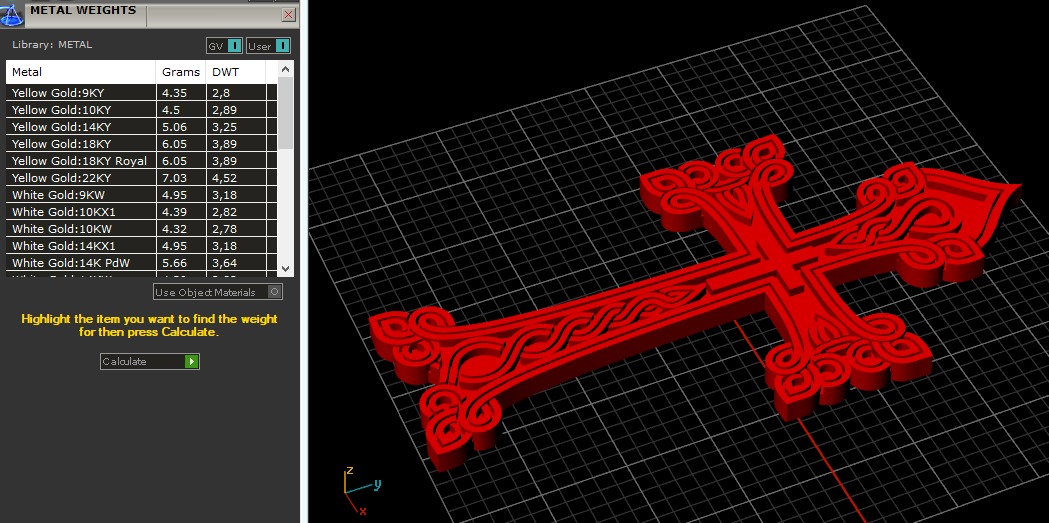The width and height of the screenshot is (1049, 523).
Task: Sort by the DWT column header
Action: coord(235,72)
